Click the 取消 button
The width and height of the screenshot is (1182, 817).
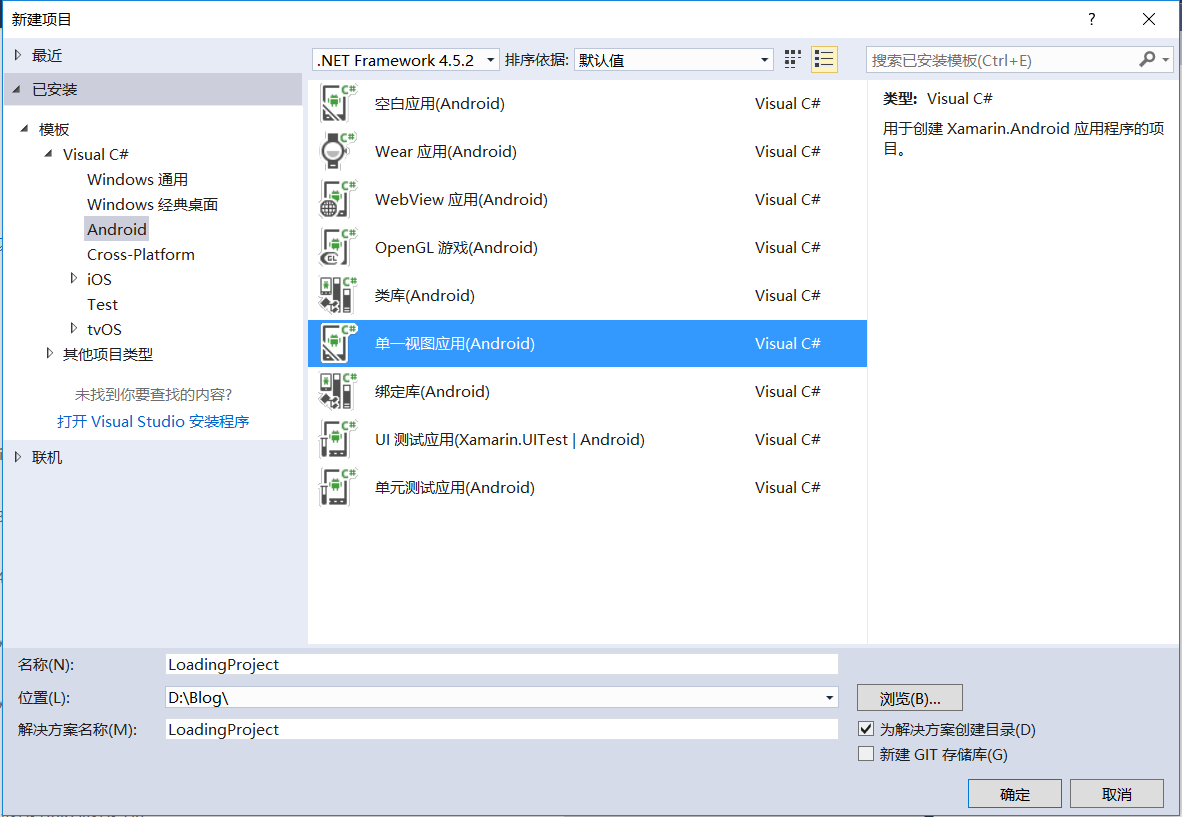[x=1116, y=794]
